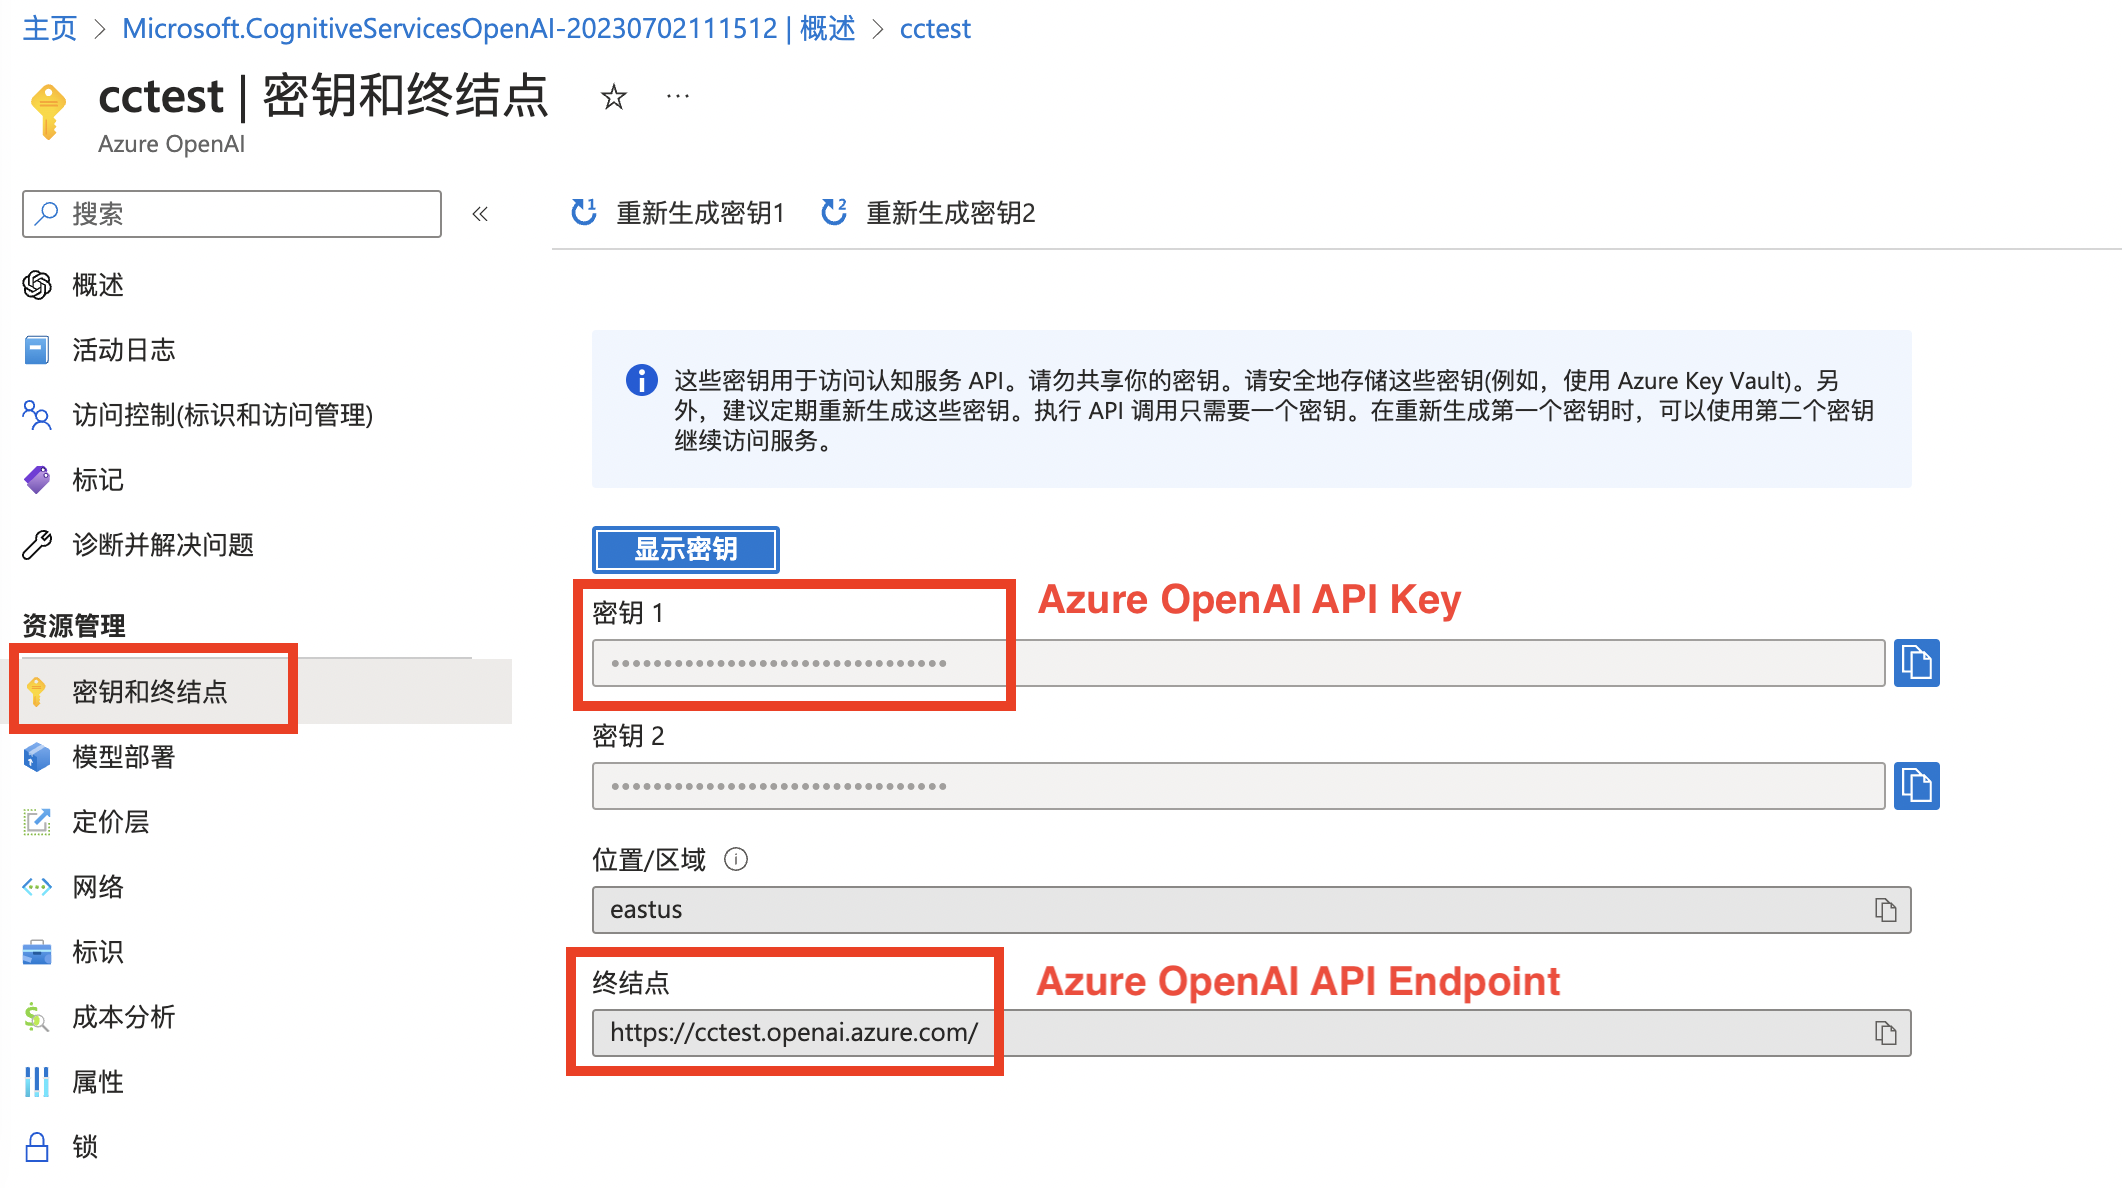Viewport: 2122px width, 1188px height.
Task: Click the identity briefcase icon
Action: point(37,952)
